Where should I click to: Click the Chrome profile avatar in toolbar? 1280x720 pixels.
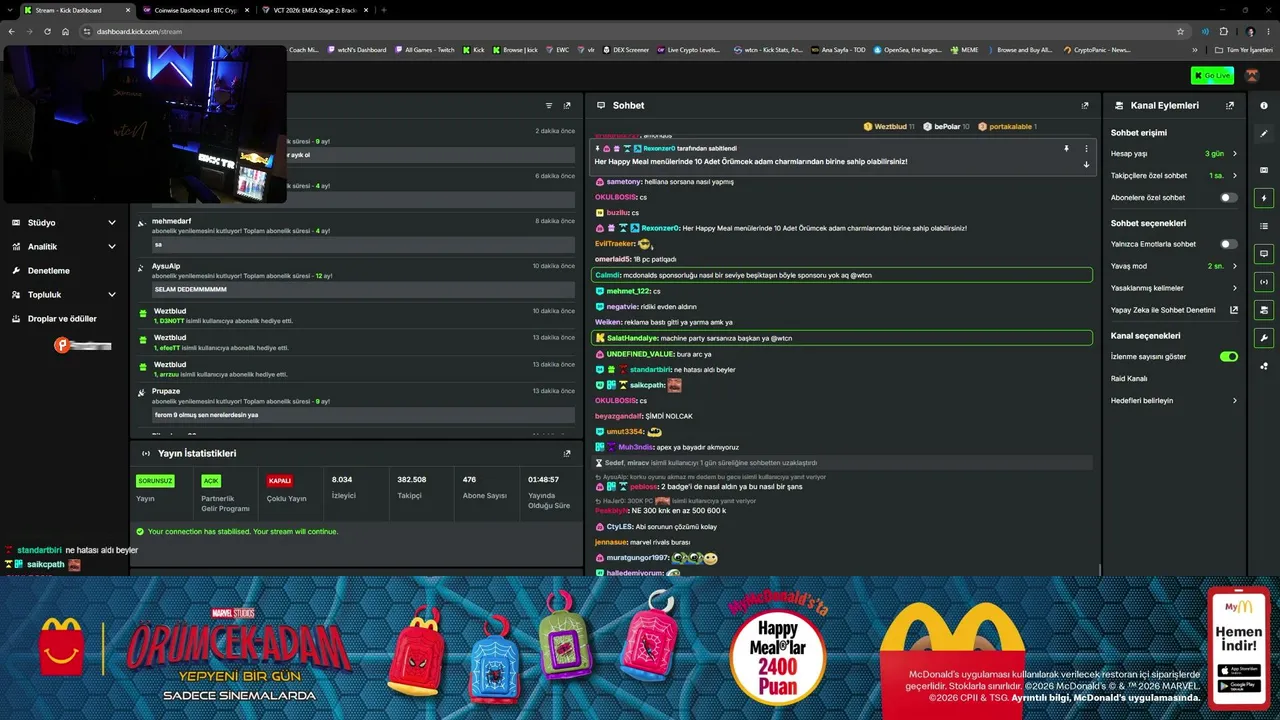(x=1250, y=31)
